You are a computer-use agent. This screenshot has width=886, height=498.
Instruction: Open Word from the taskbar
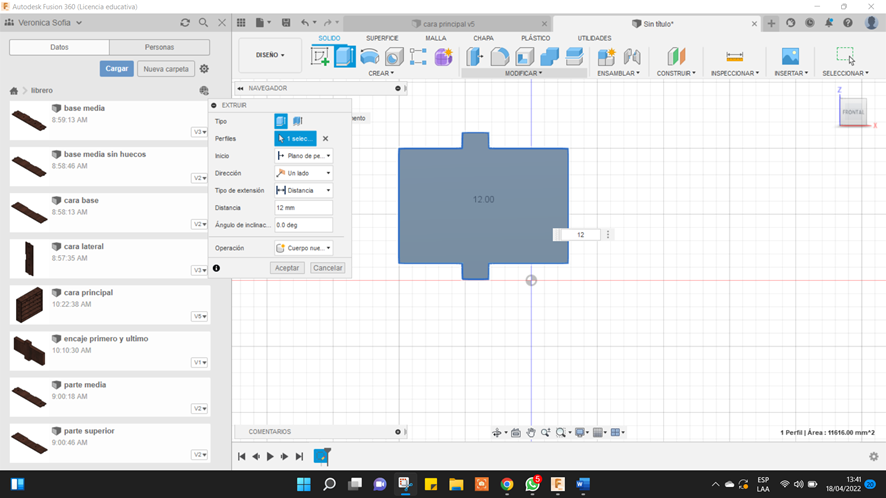point(583,484)
